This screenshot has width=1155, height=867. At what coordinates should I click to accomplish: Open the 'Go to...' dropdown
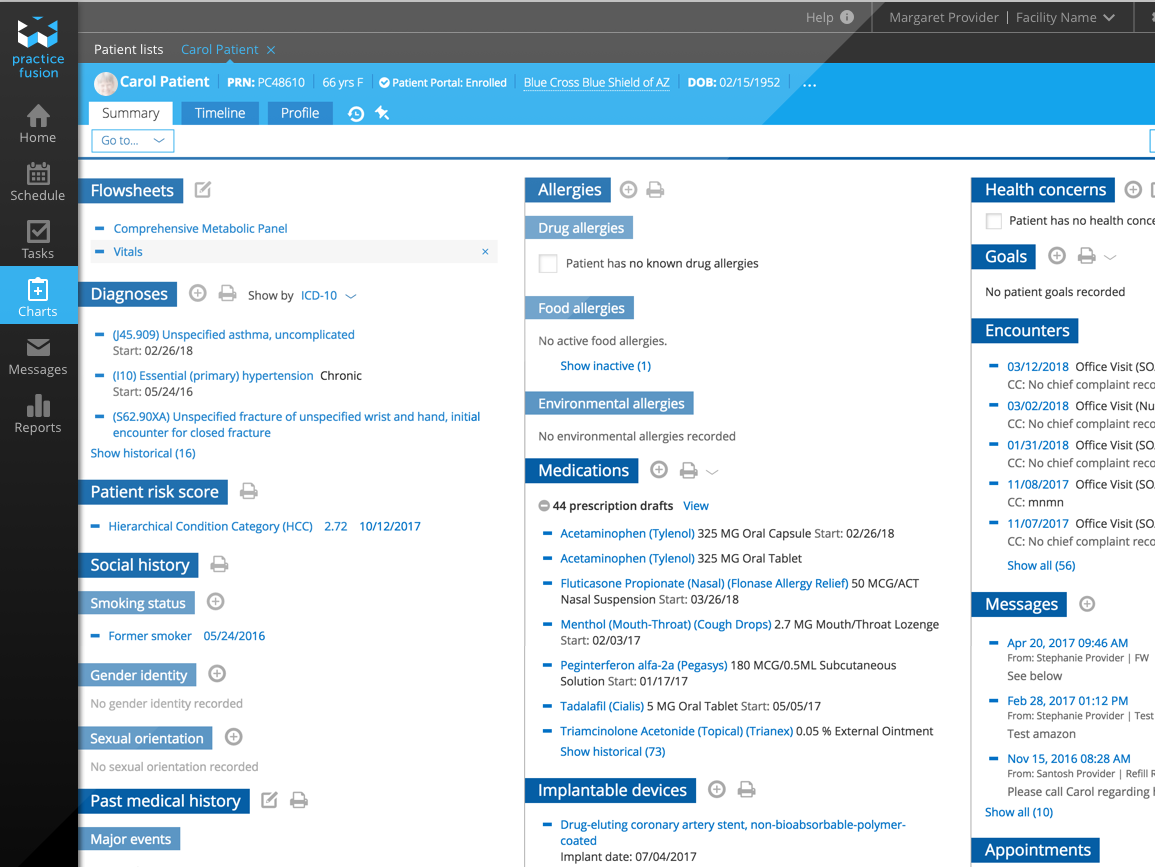tap(133, 141)
